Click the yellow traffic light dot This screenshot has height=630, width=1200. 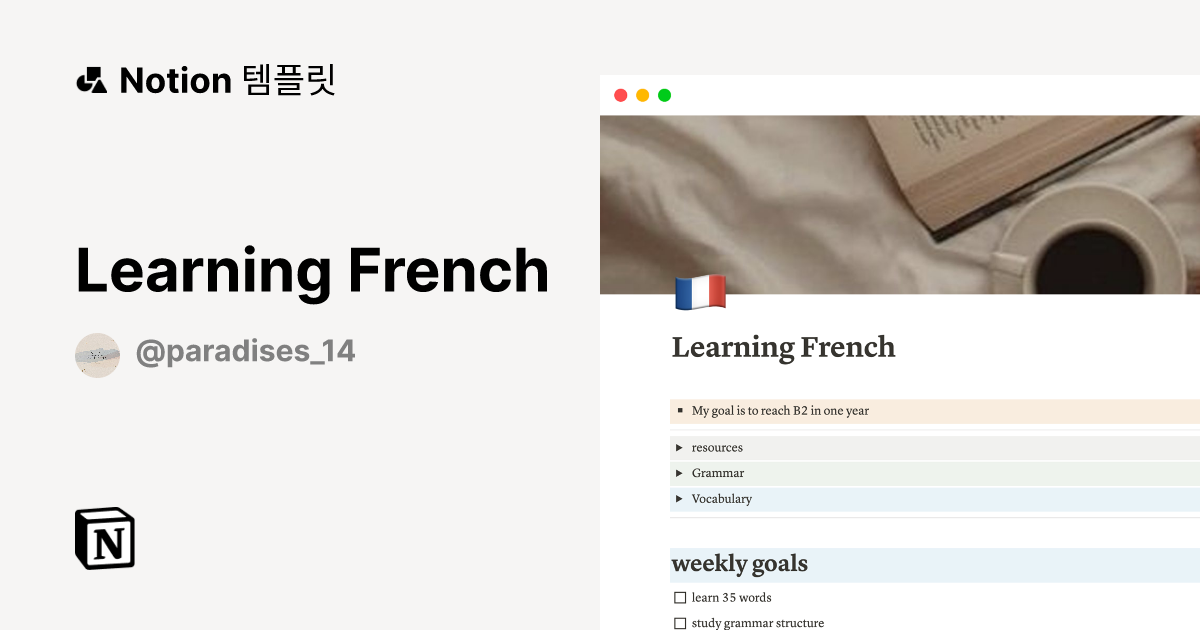(x=644, y=95)
